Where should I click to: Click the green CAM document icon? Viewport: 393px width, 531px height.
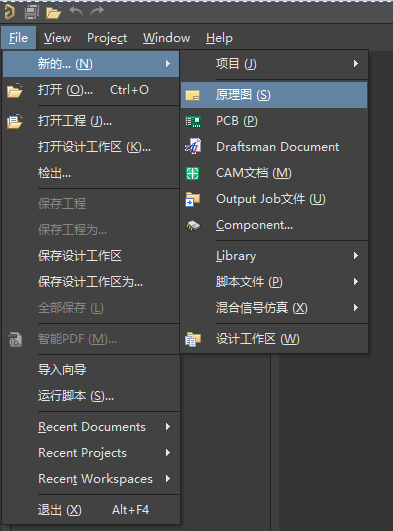tap(192, 173)
